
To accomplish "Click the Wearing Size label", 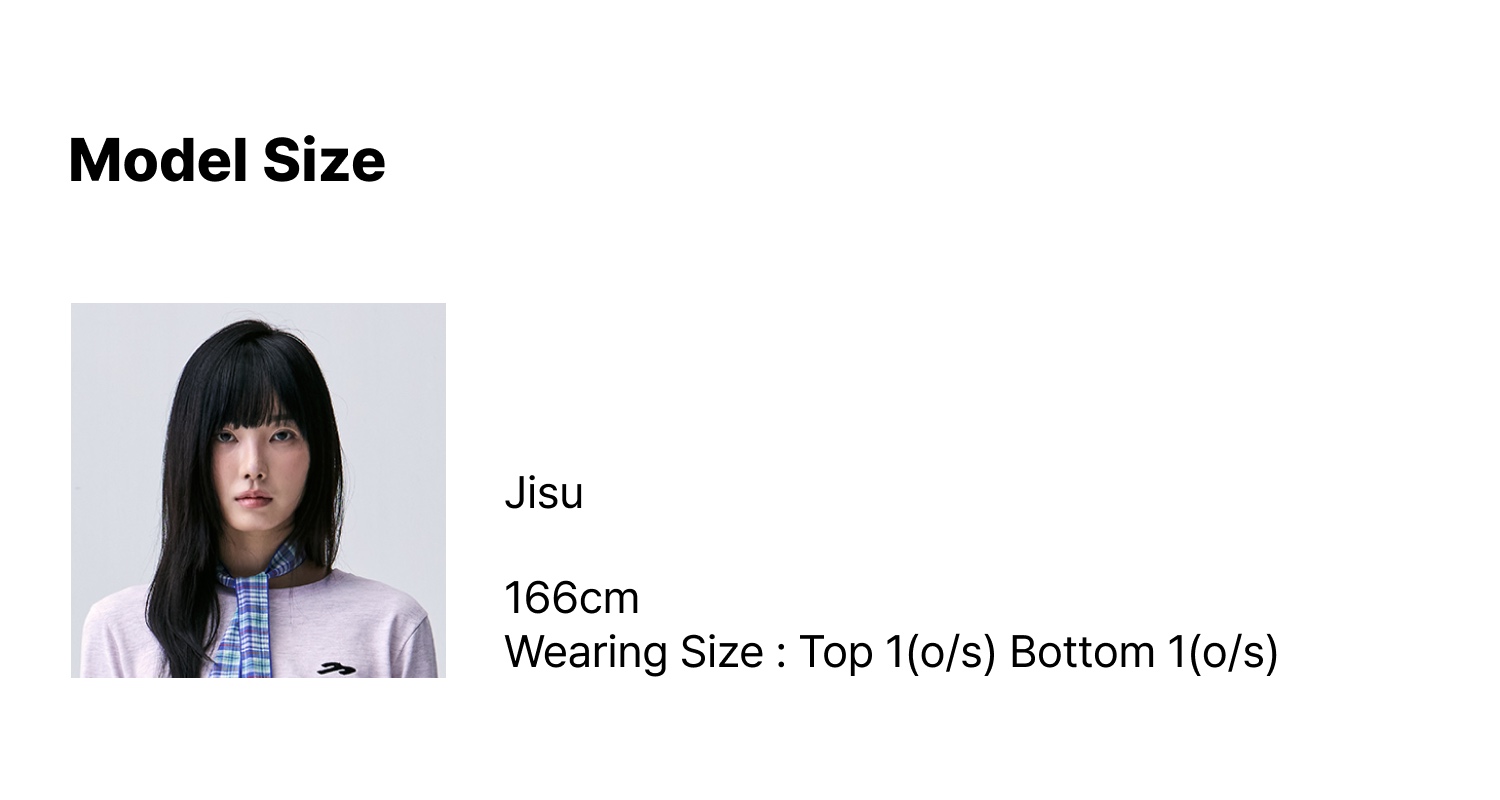I will [x=633, y=652].
